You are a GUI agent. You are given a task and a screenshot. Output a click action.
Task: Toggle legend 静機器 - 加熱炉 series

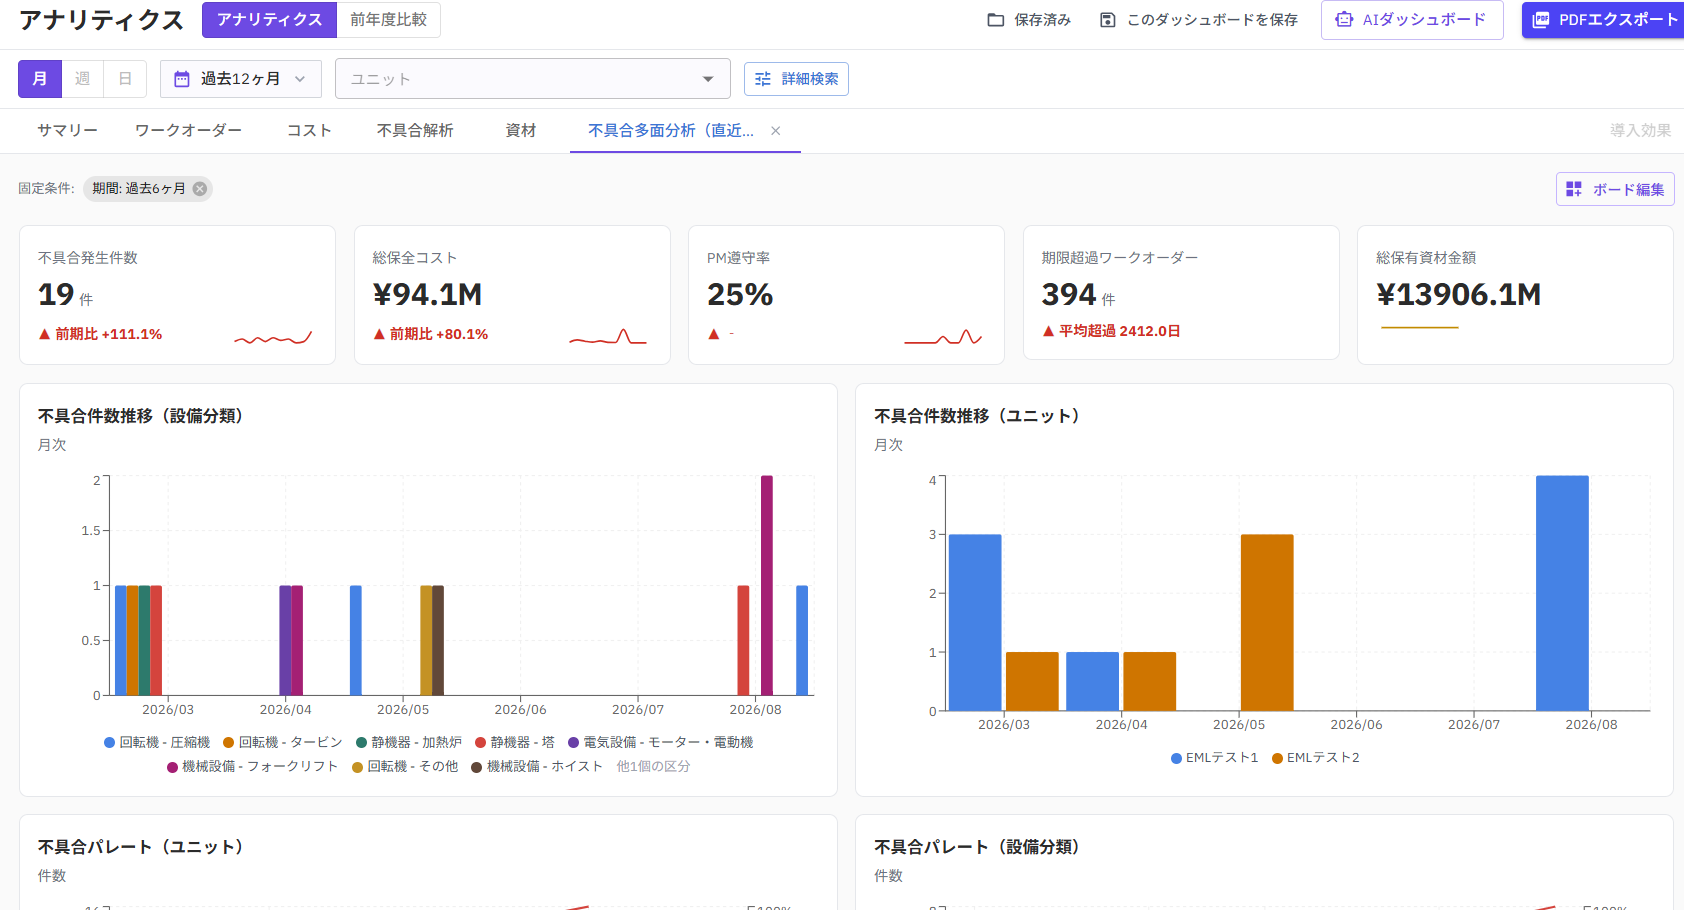[409, 742]
